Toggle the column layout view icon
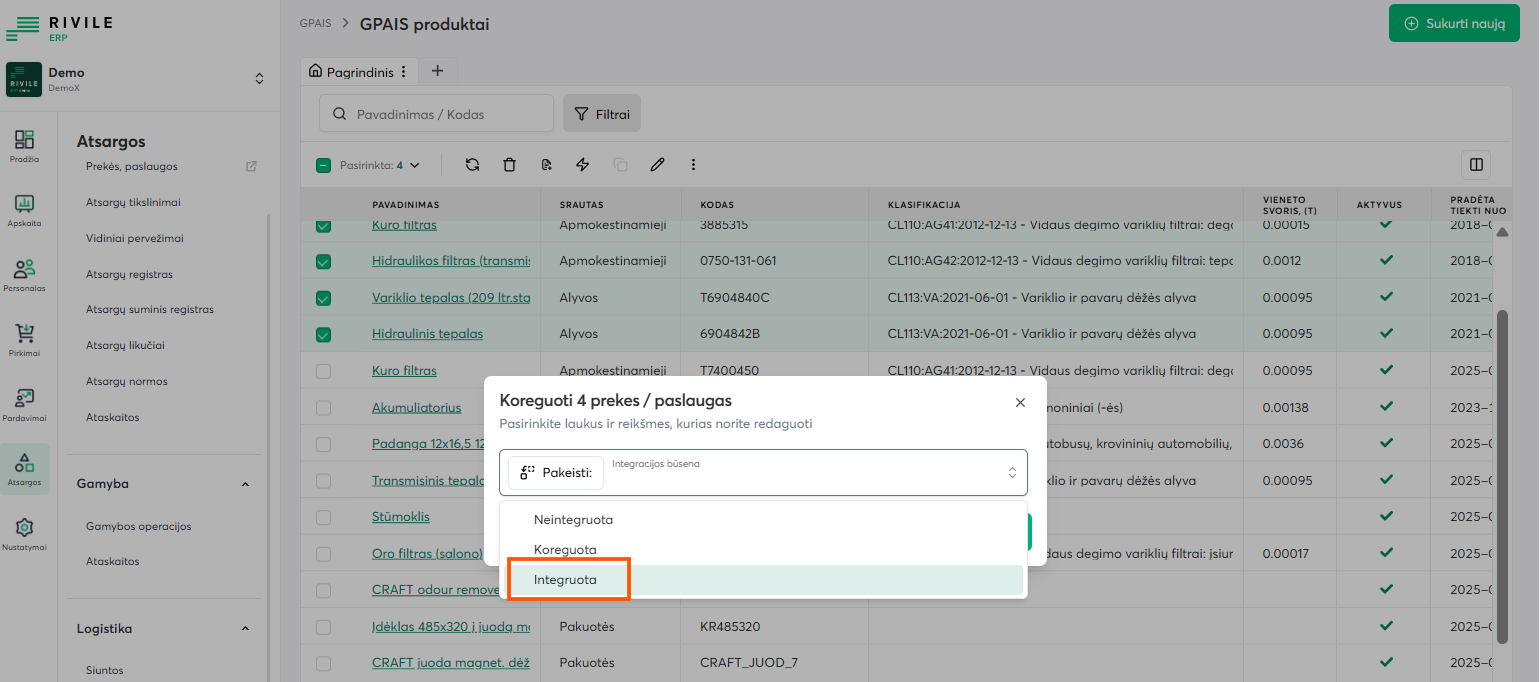The height and width of the screenshot is (682, 1540). (x=1475, y=165)
